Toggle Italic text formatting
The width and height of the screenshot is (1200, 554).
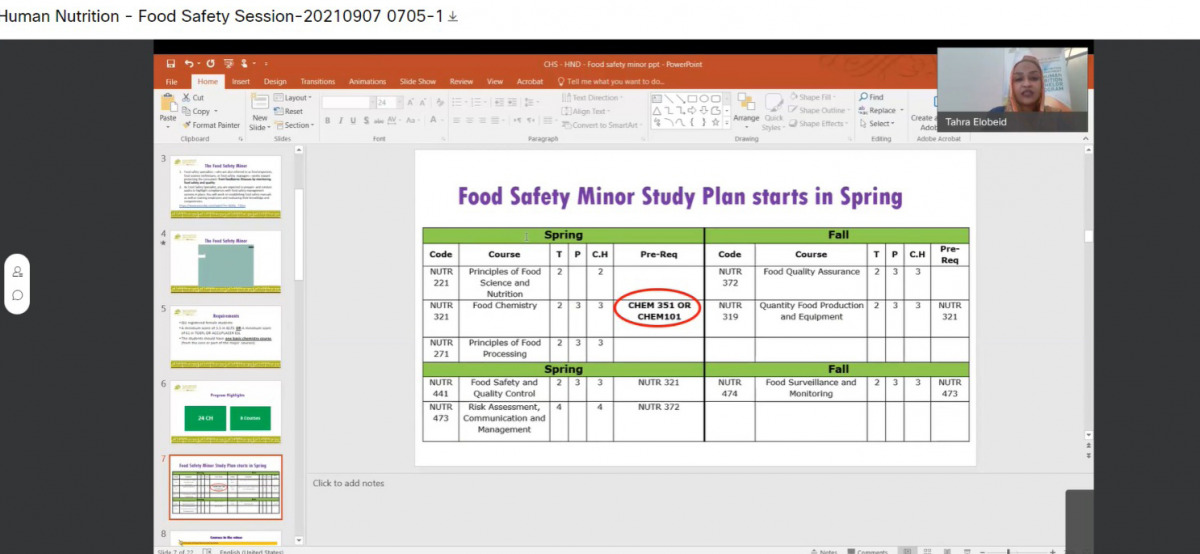(340, 121)
